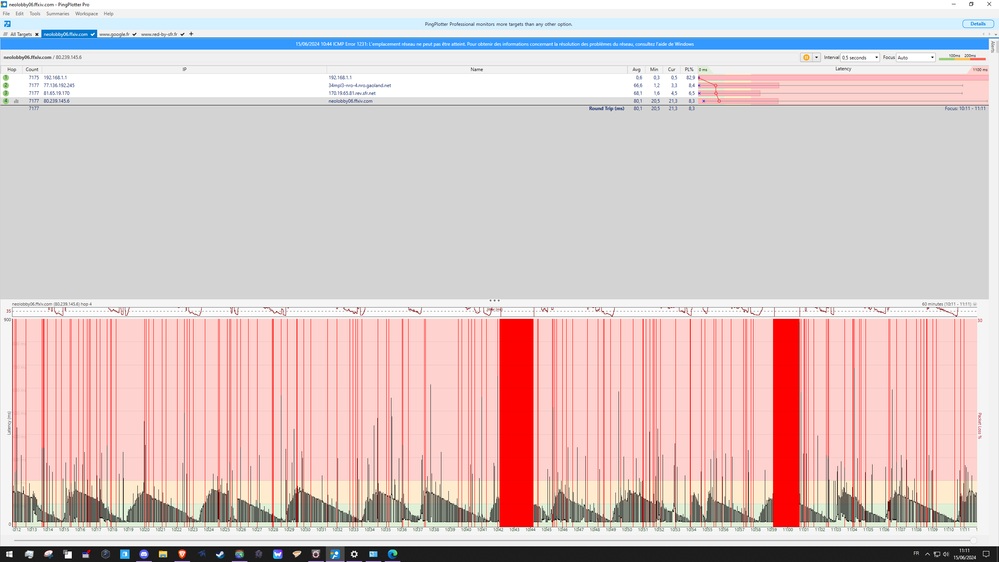
Task: Open the vertical Alerts side panel
Action: click(x=994, y=45)
